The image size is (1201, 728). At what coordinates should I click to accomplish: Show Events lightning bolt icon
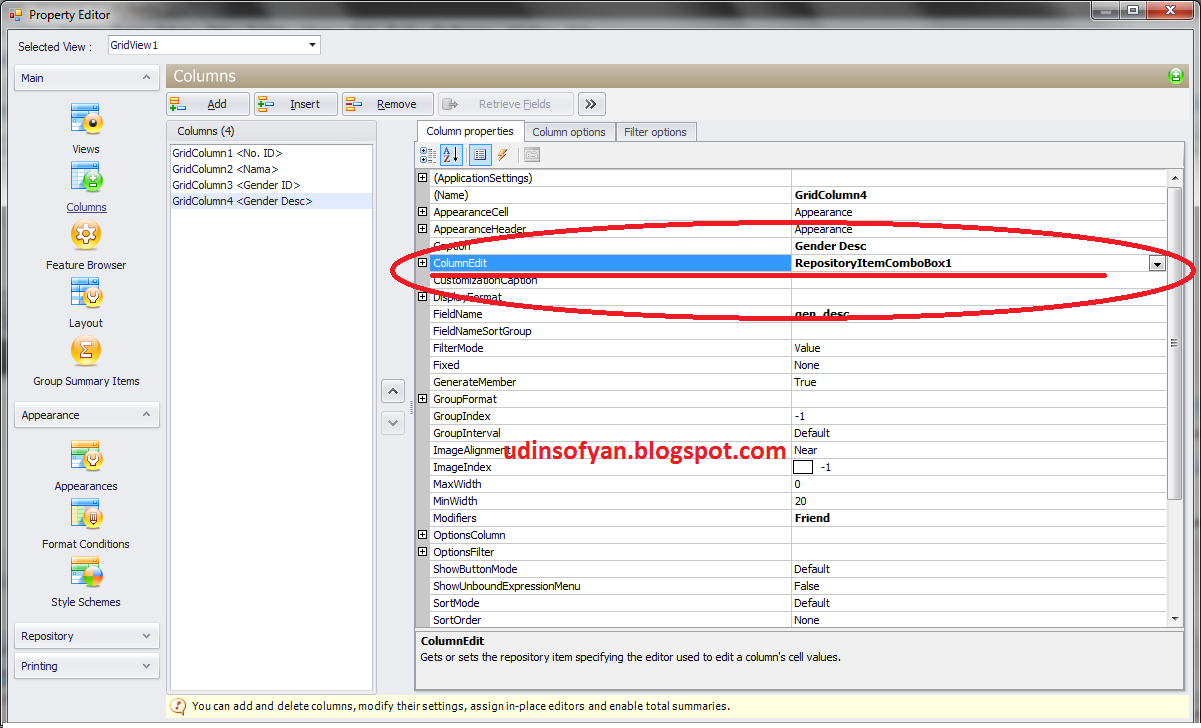[x=503, y=155]
